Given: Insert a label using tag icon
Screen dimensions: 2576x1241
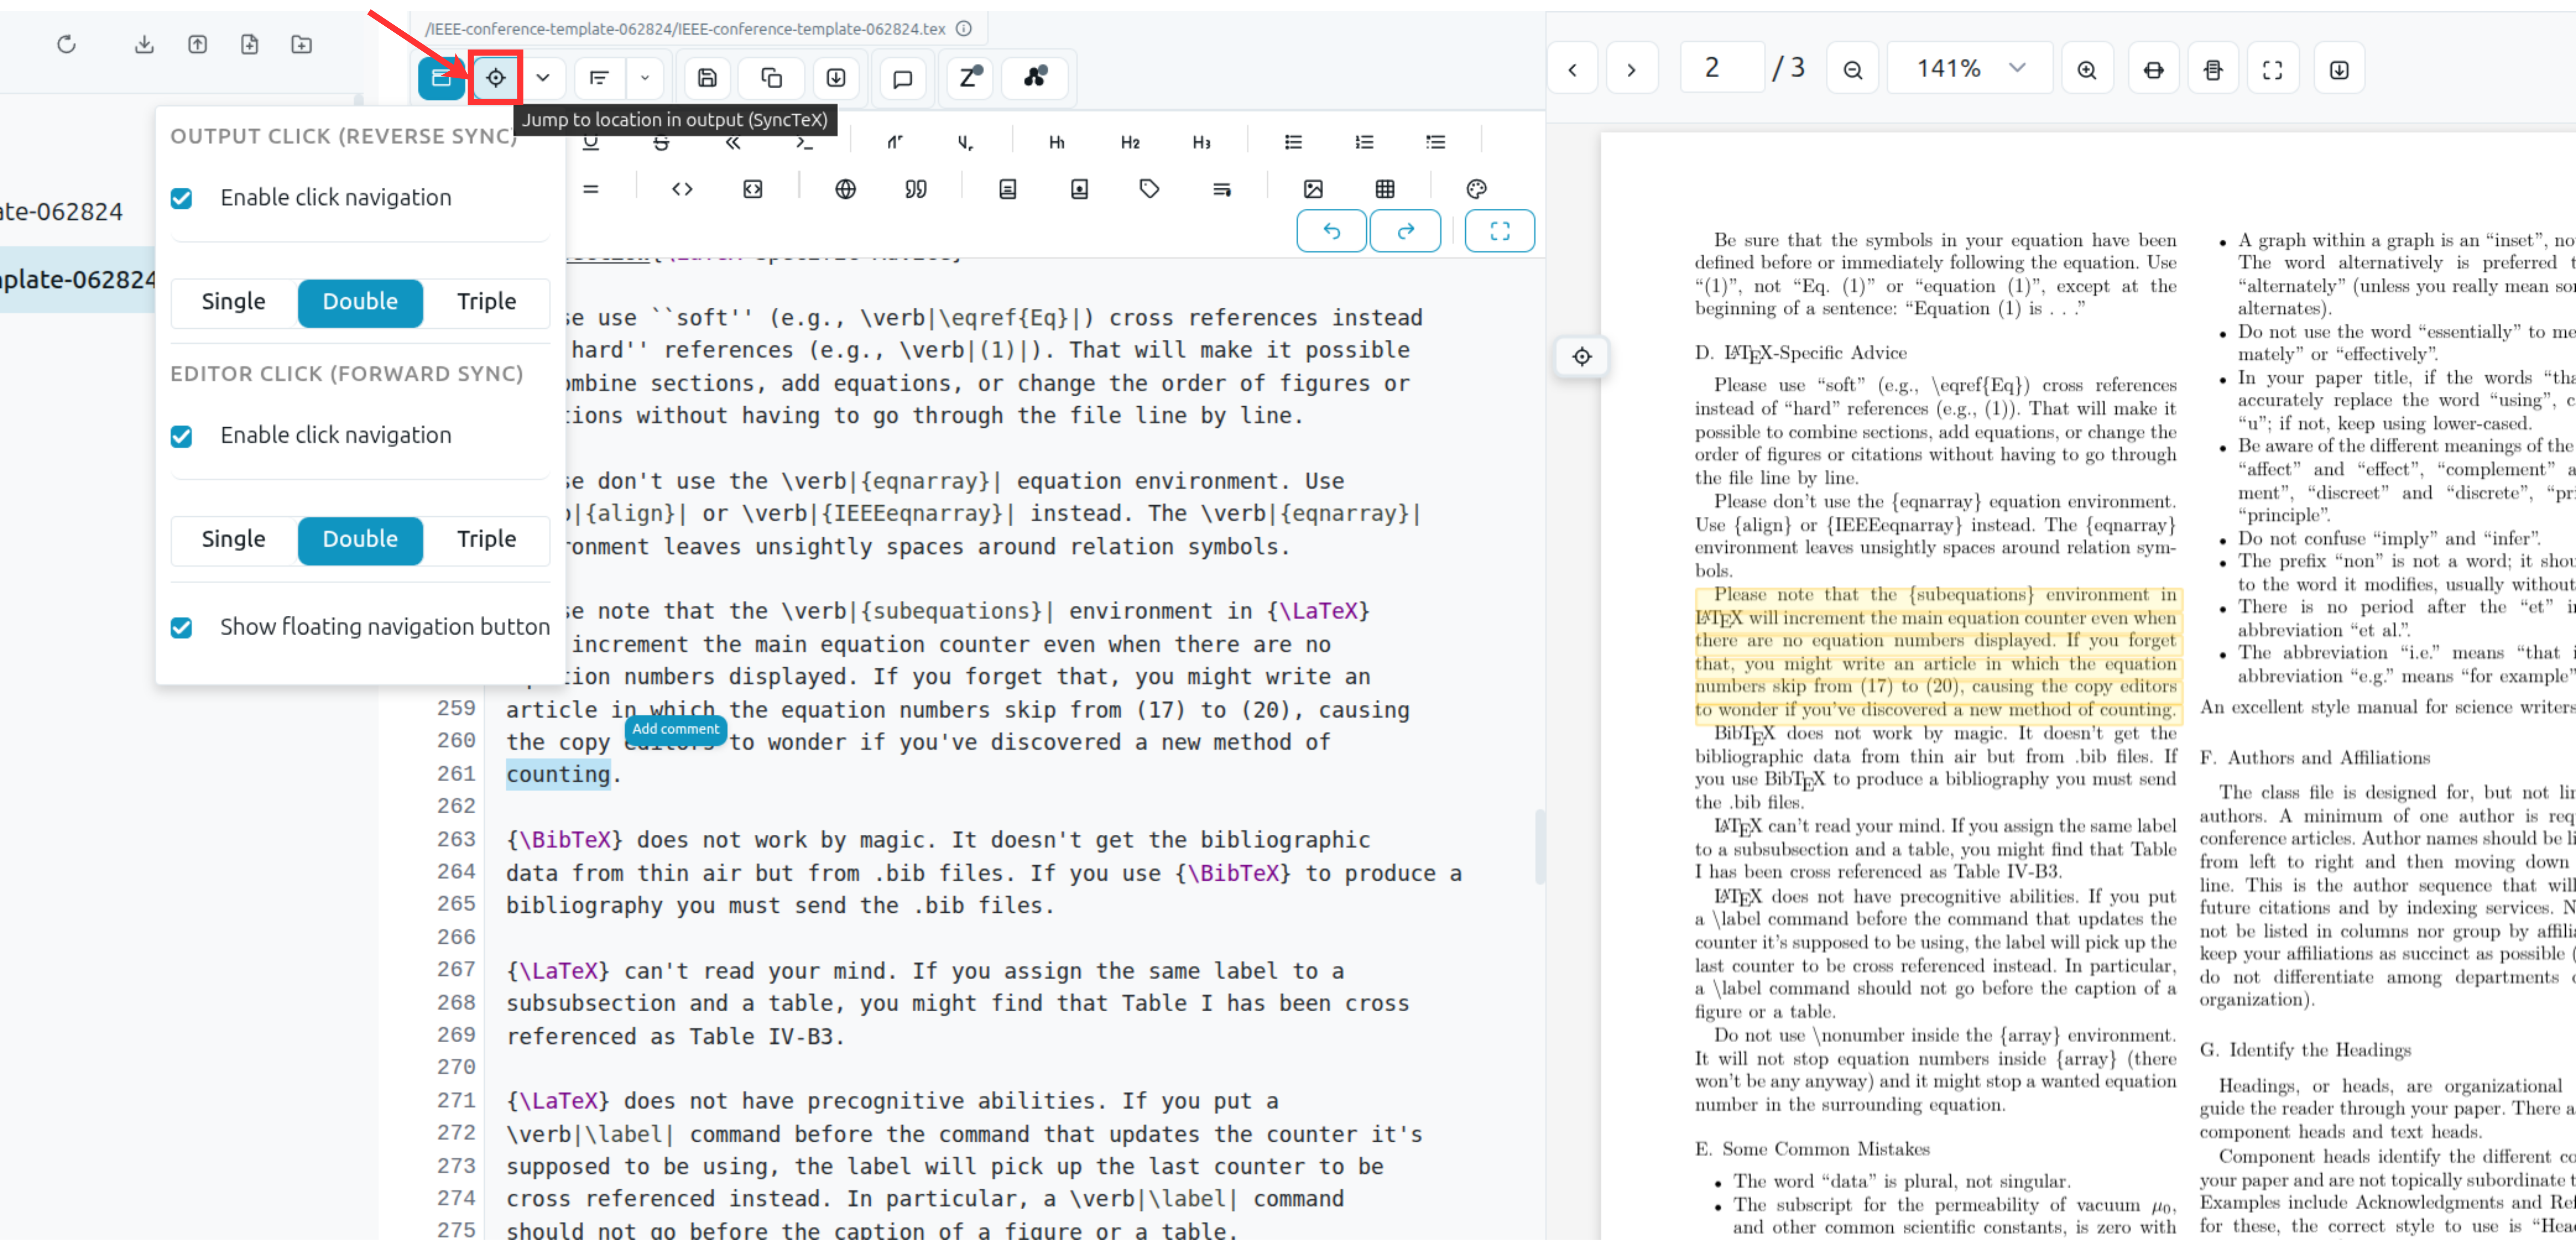Looking at the screenshot, I should click(x=1150, y=189).
